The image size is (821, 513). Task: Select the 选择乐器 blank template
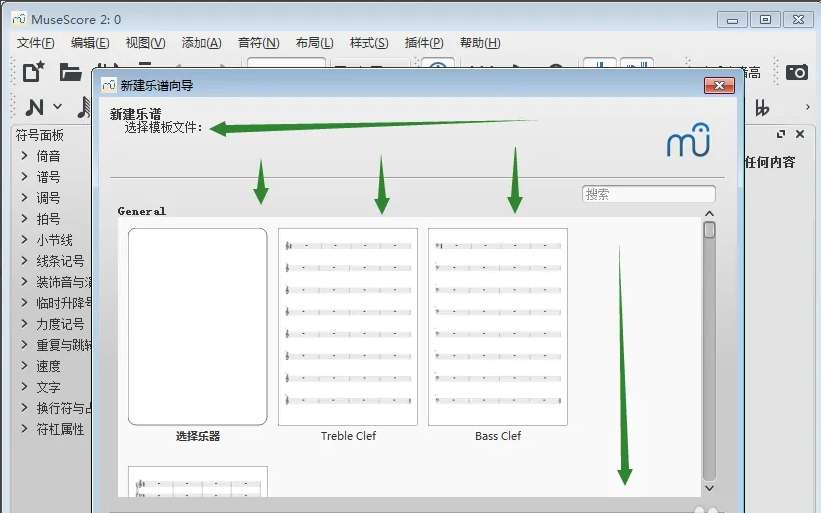(x=197, y=327)
